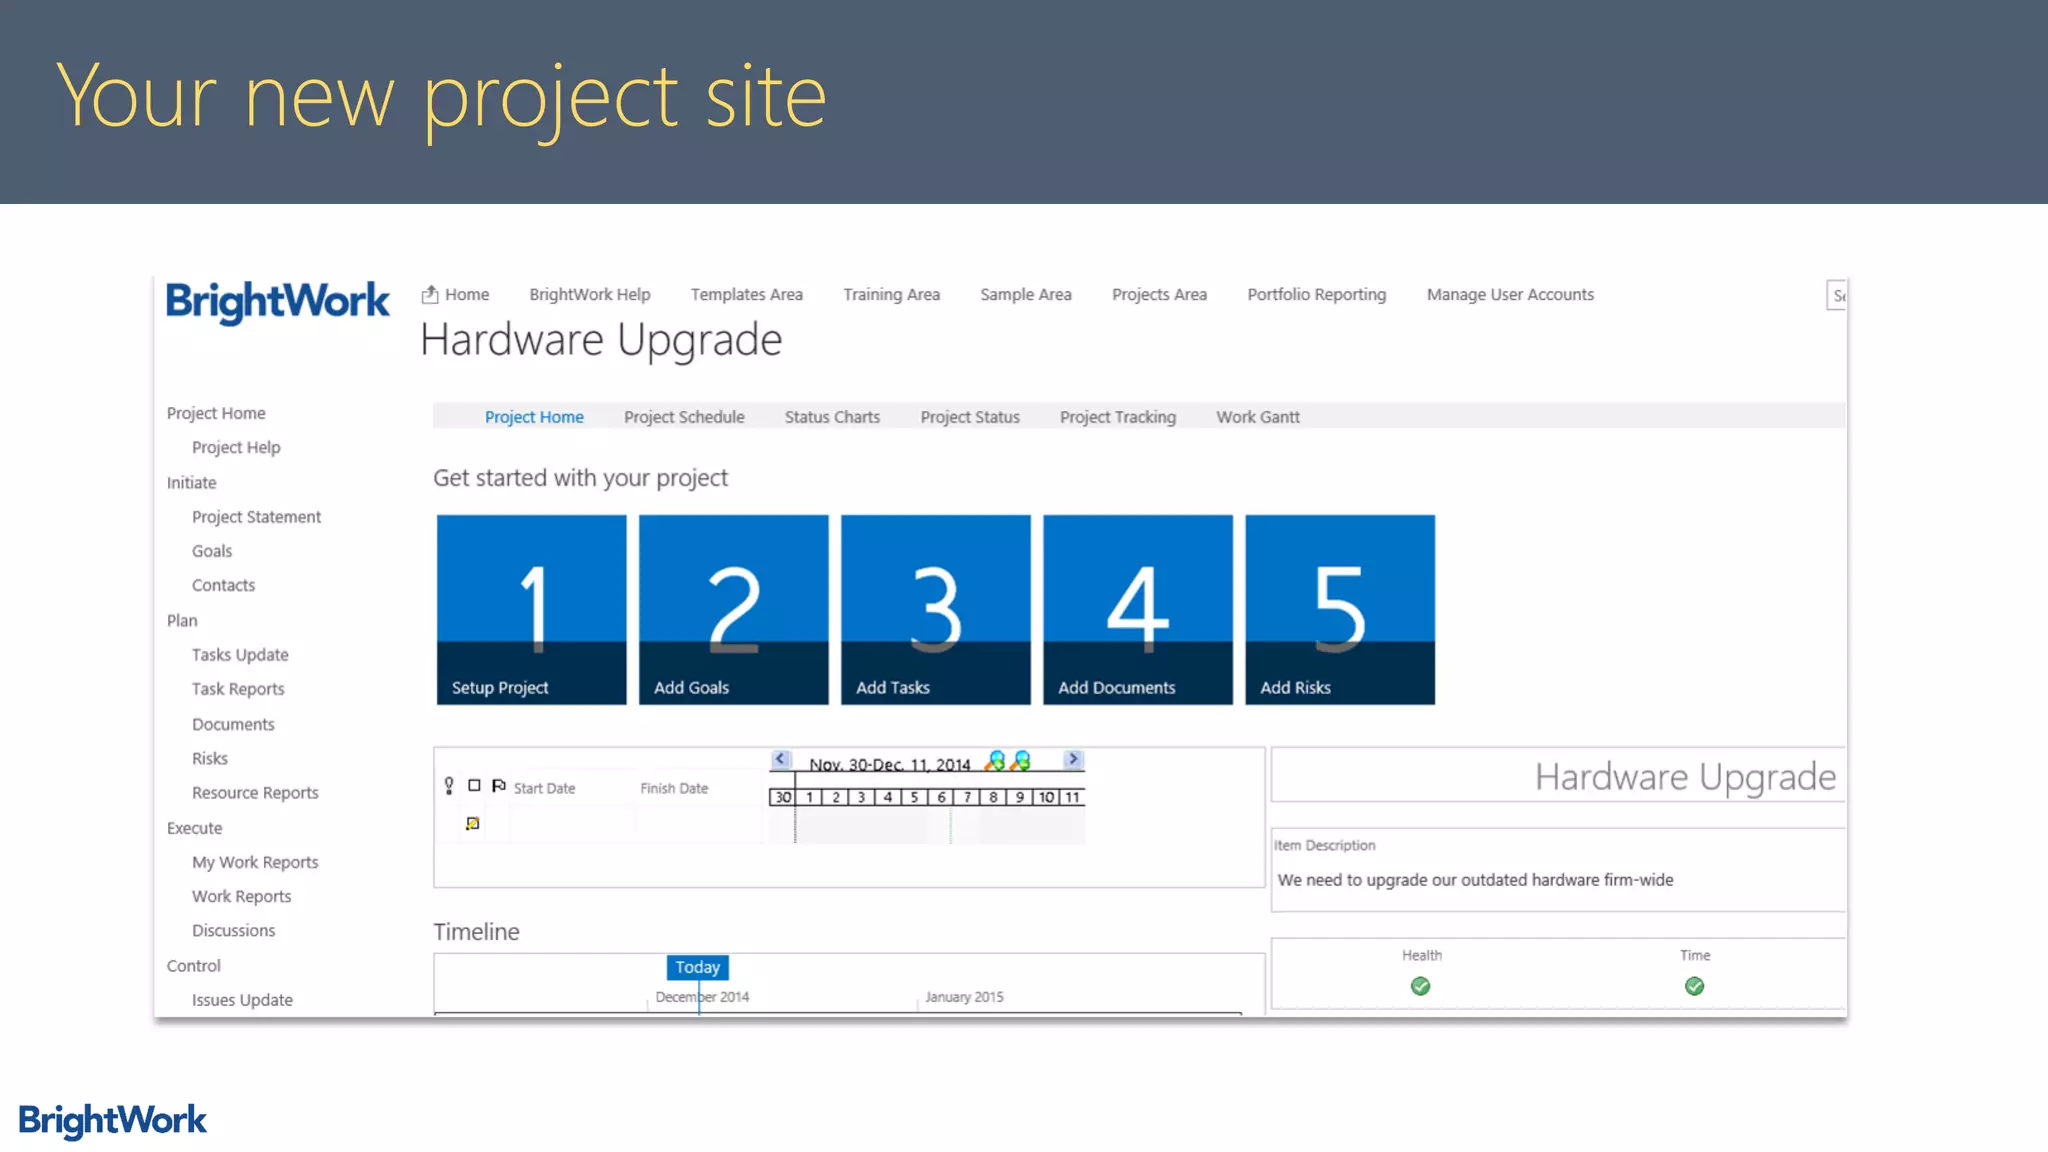Open the Add Documents tile
This screenshot has width=2048, height=1152.
(x=1137, y=609)
